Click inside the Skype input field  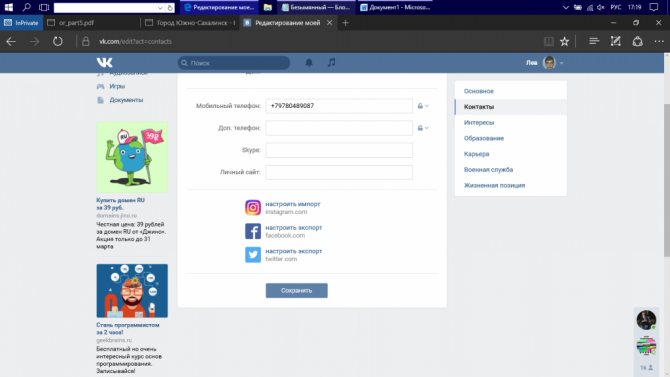(339, 150)
